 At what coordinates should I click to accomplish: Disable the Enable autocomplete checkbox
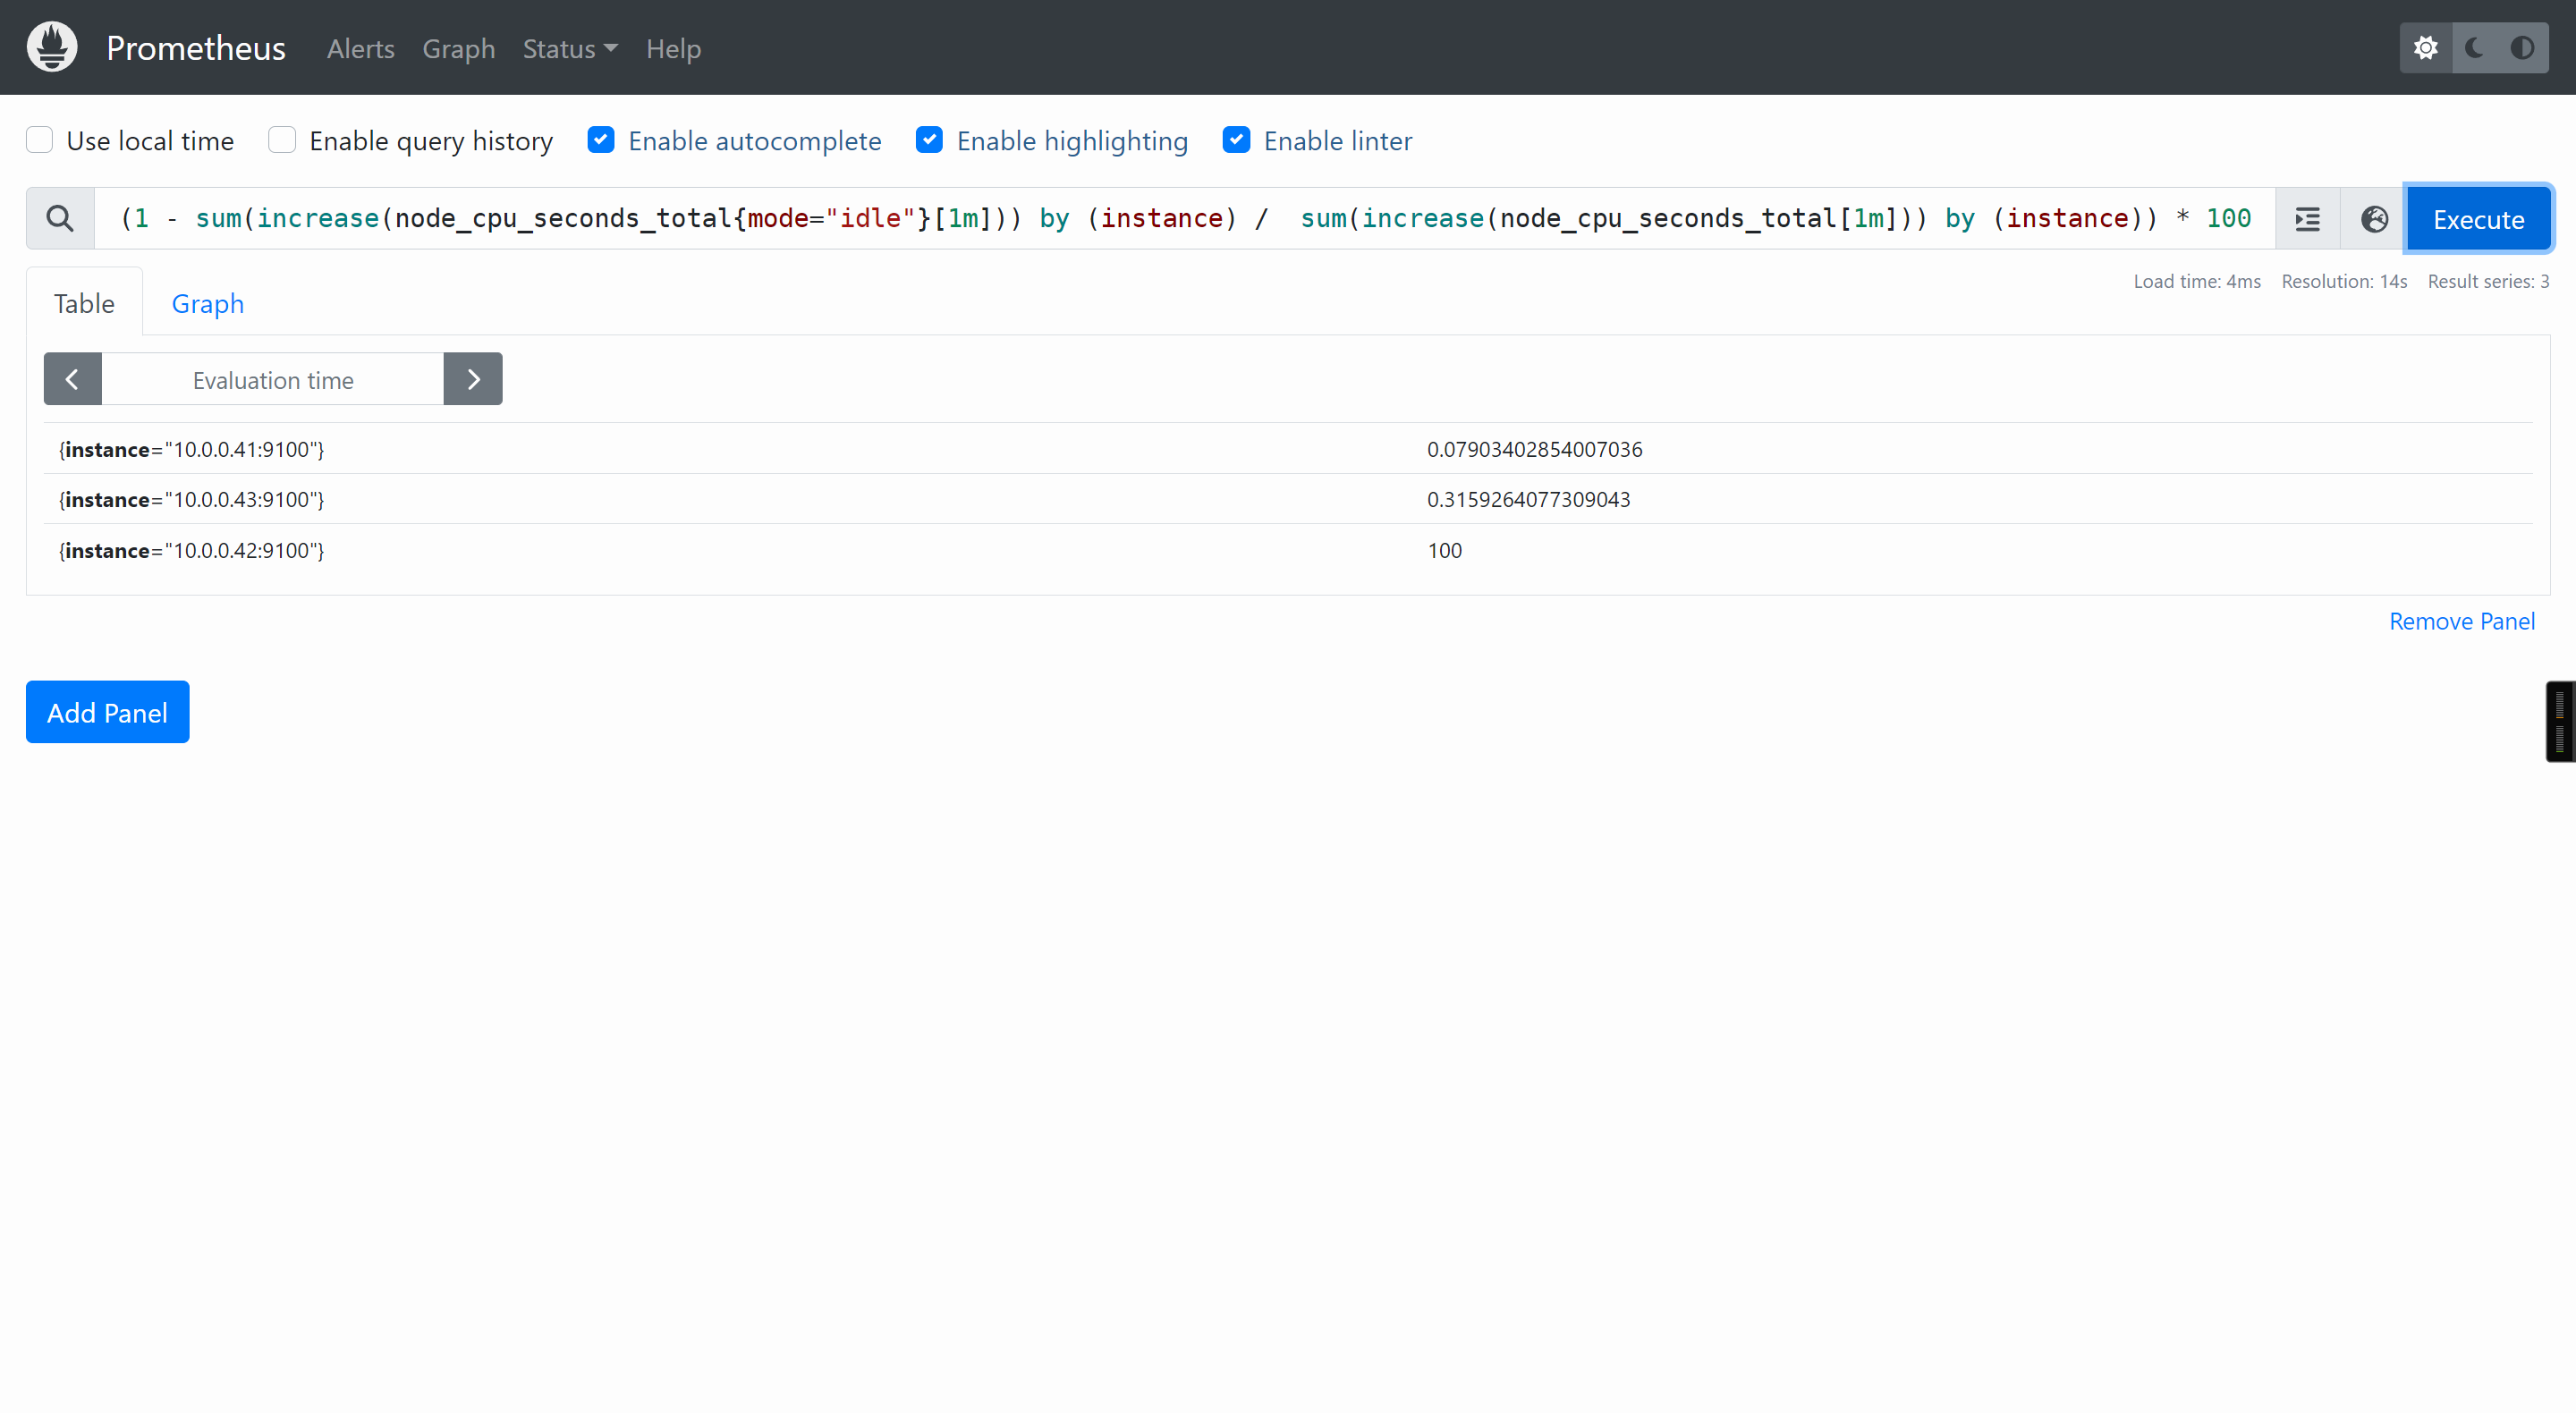coord(600,140)
